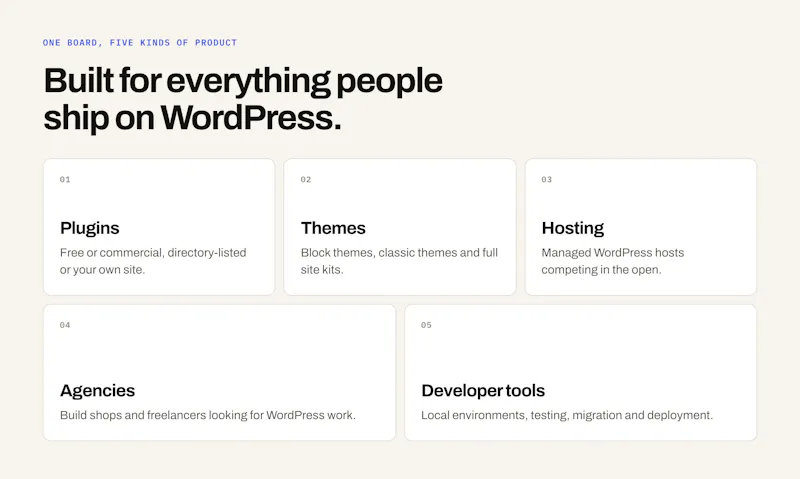Click the number 02 label

(306, 180)
